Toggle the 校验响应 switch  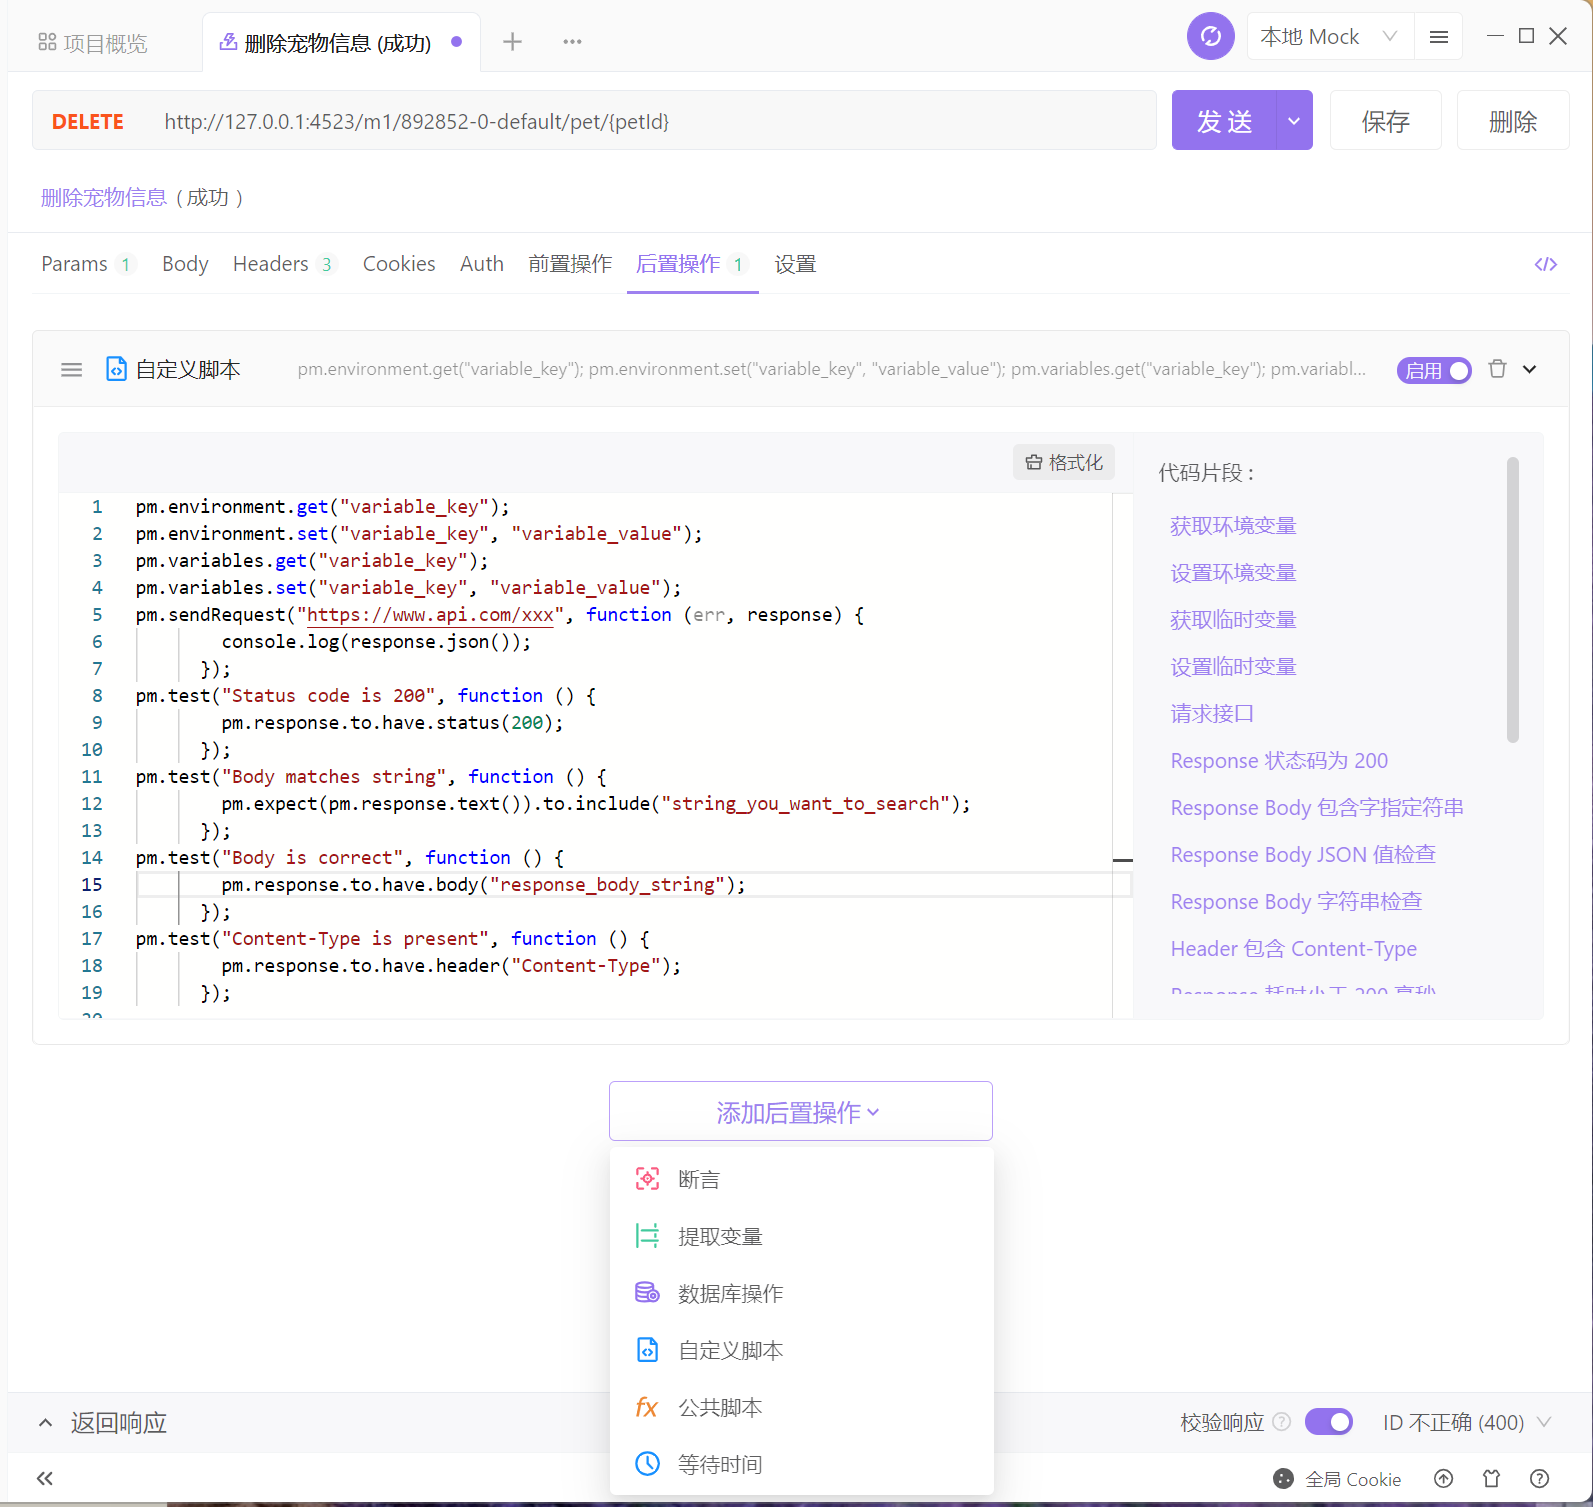pos(1328,1421)
